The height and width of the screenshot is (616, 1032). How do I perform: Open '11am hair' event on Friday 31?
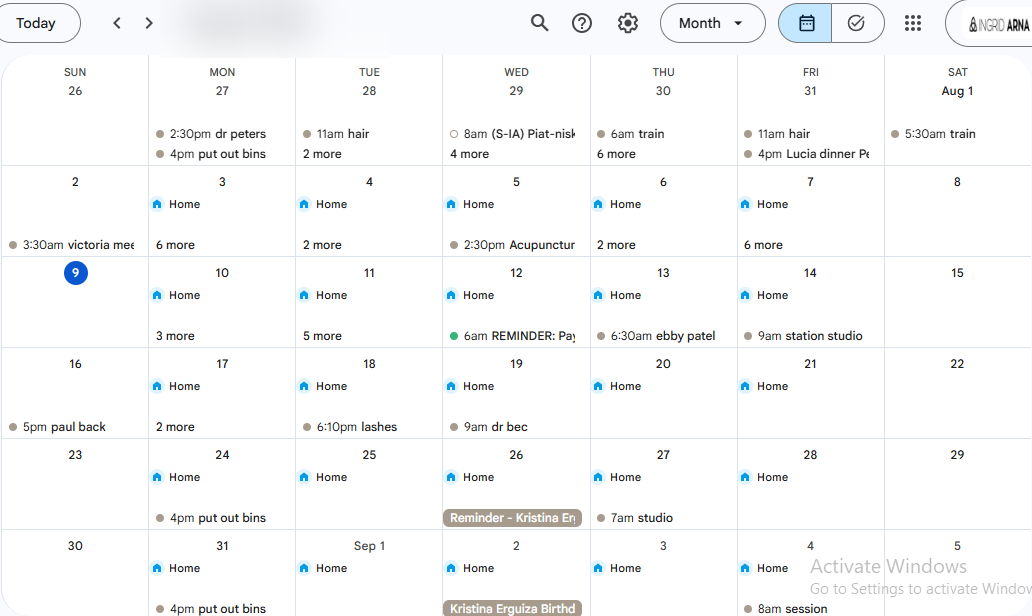tap(777, 134)
